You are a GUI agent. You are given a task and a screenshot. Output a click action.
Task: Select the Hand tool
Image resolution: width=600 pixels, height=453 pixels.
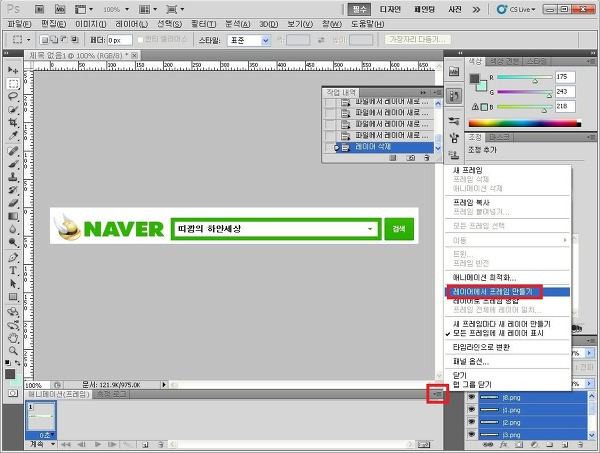pyautogui.click(x=13, y=337)
